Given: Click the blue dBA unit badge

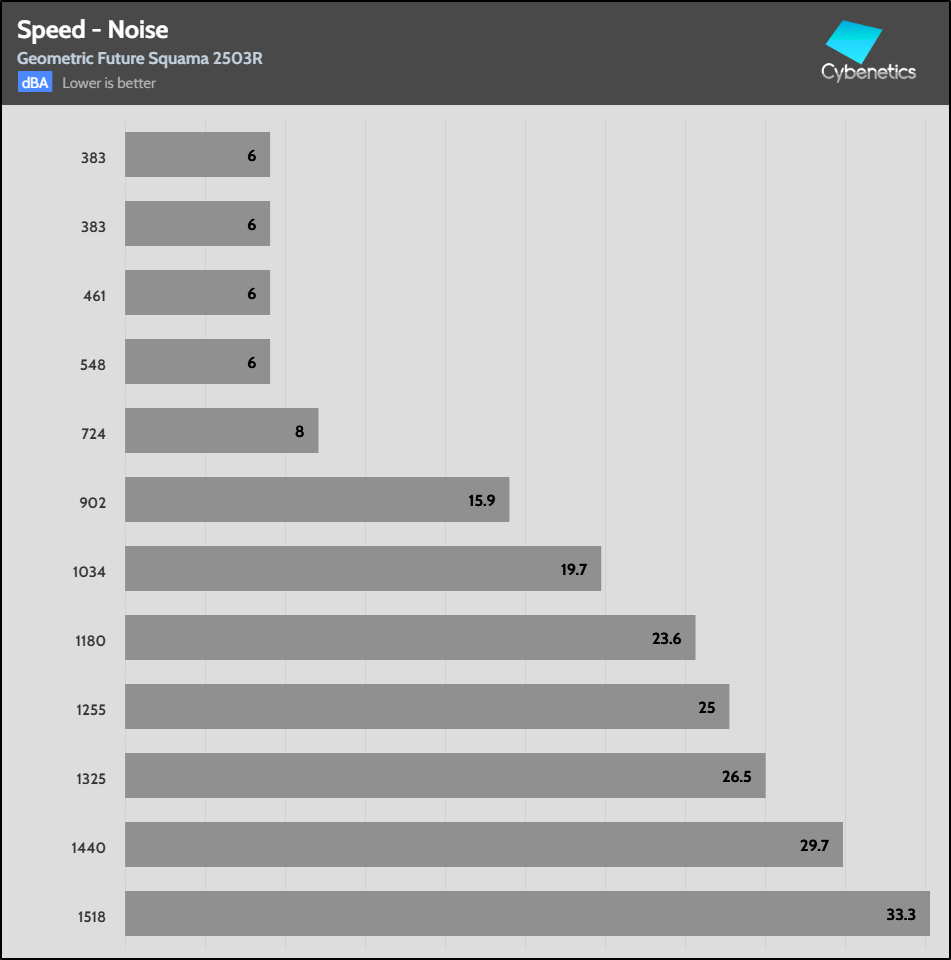Looking at the screenshot, I should click(34, 83).
